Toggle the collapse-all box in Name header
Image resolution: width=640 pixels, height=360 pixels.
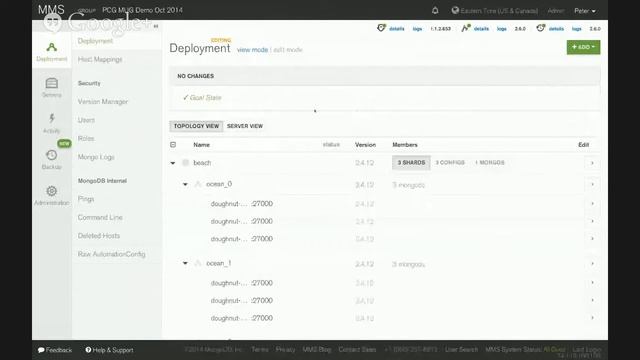173,145
